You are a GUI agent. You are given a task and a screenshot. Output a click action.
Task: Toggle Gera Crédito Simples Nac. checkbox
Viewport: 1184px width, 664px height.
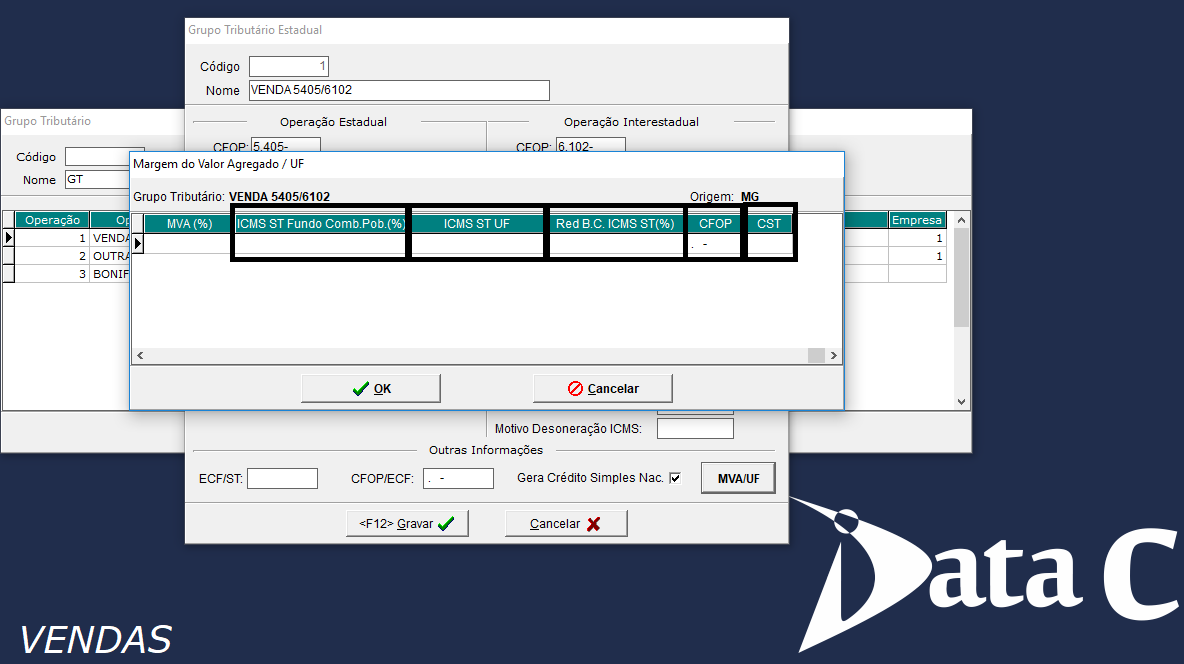point(675,477)
